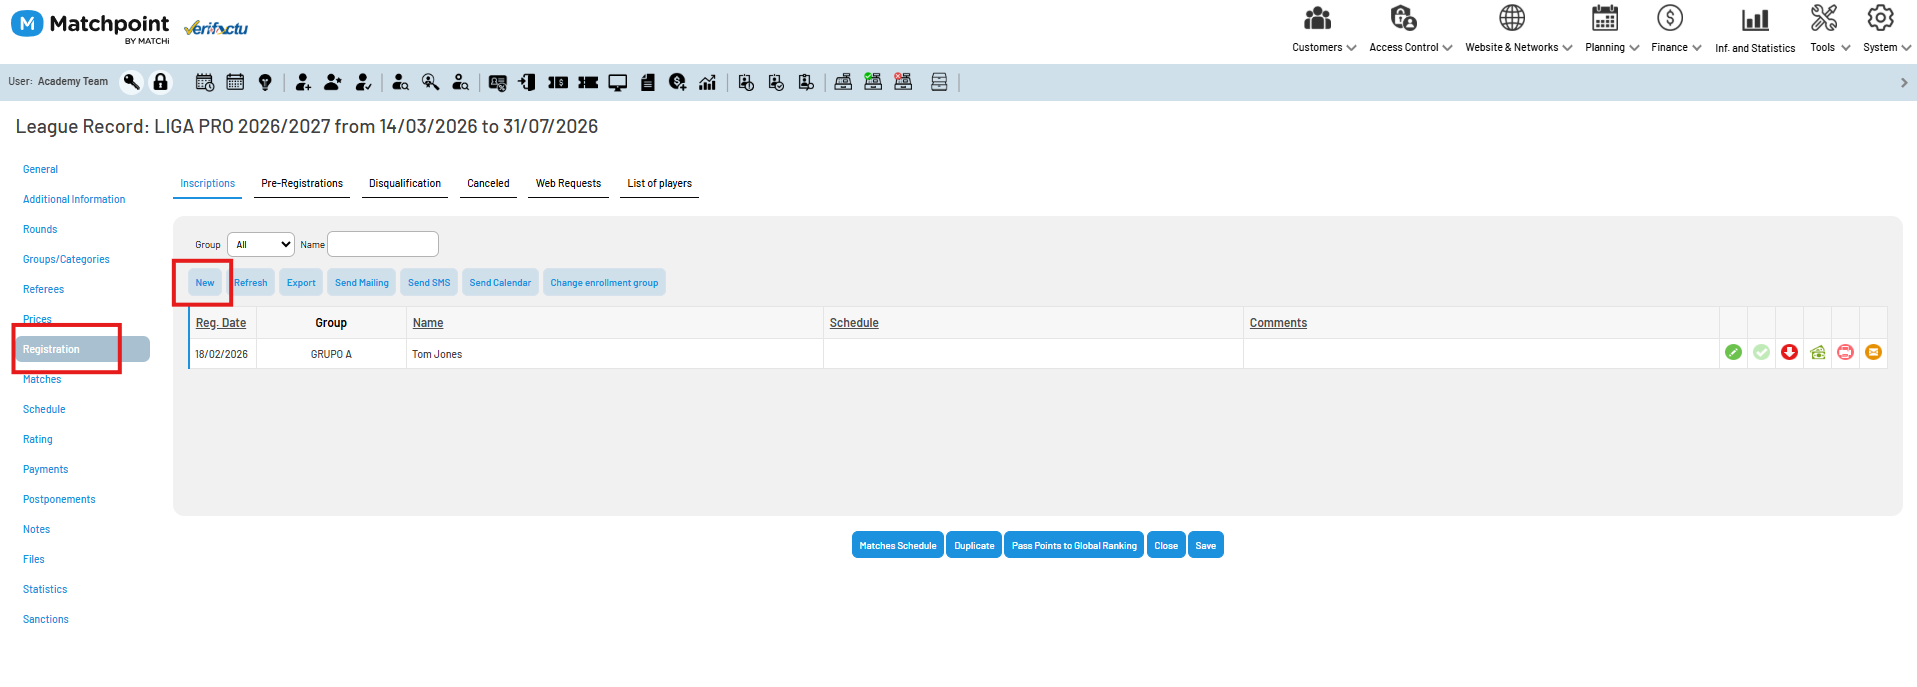Viewport: 1917px width, 687px height.
Task: Open the calendar with clock icon
Action: 205,82
